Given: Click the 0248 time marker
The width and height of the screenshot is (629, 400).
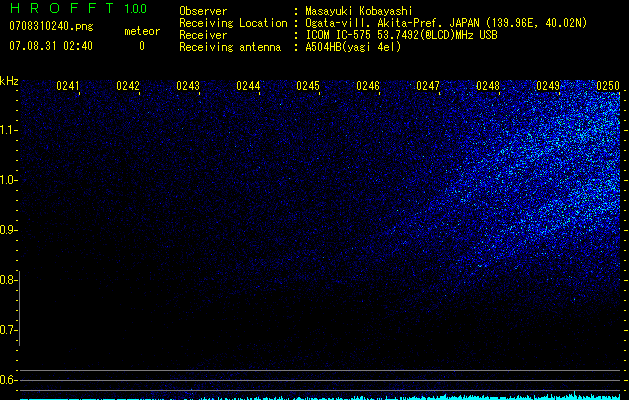Looking at the screenshot, I should [x=488, y=86].
